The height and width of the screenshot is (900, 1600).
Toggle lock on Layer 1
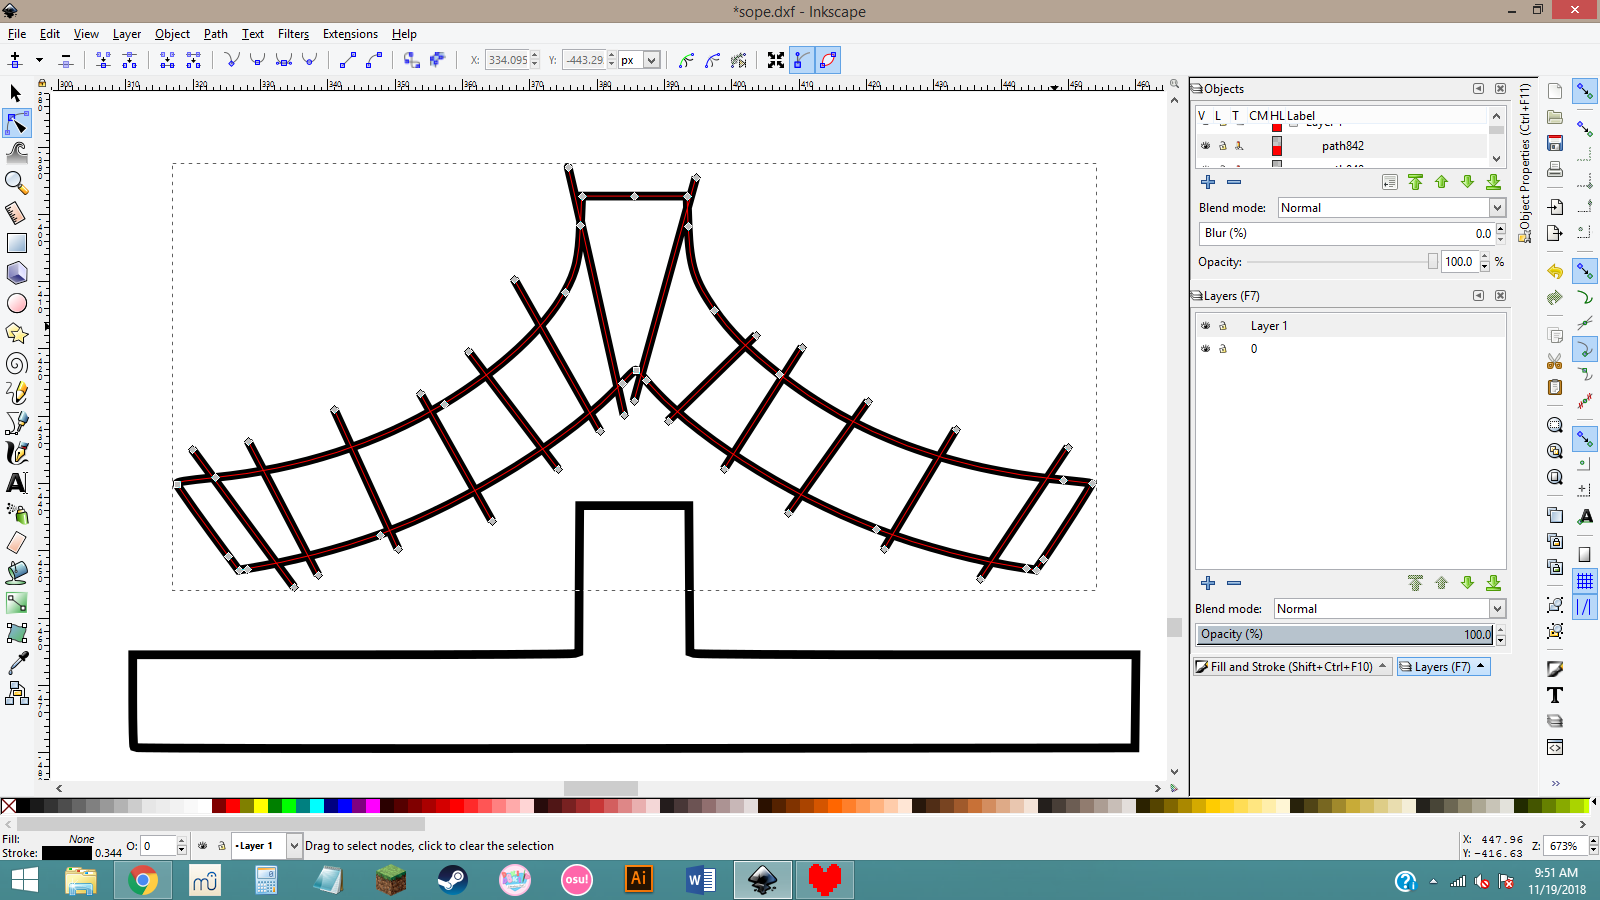click(x=1222, y=326)
